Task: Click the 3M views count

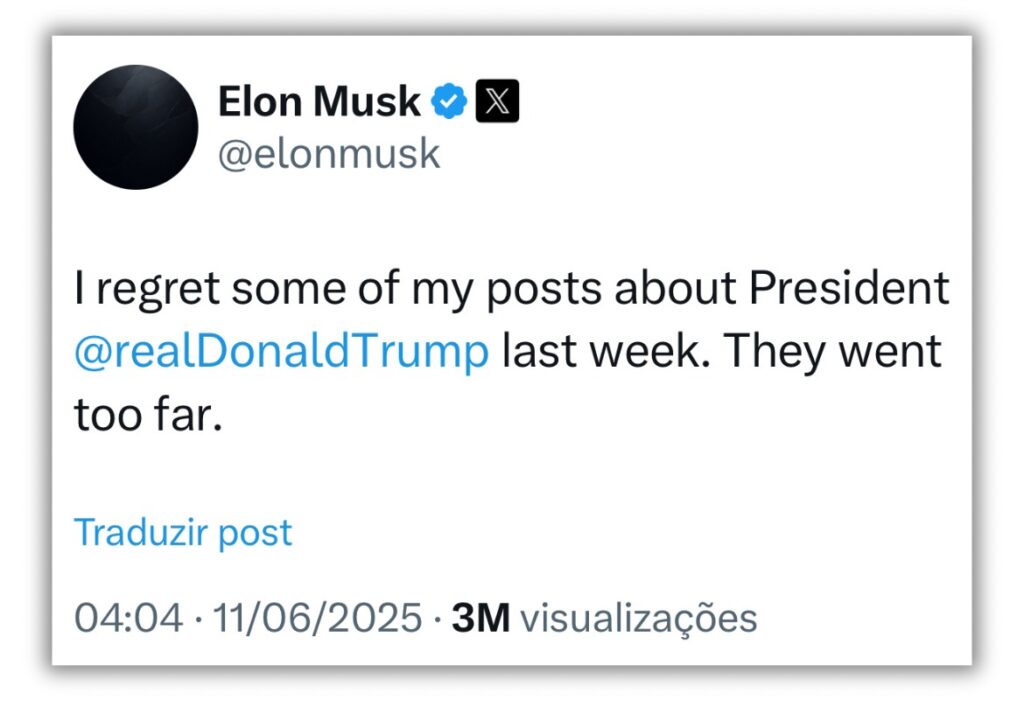Action: click(x=481, y=618)
